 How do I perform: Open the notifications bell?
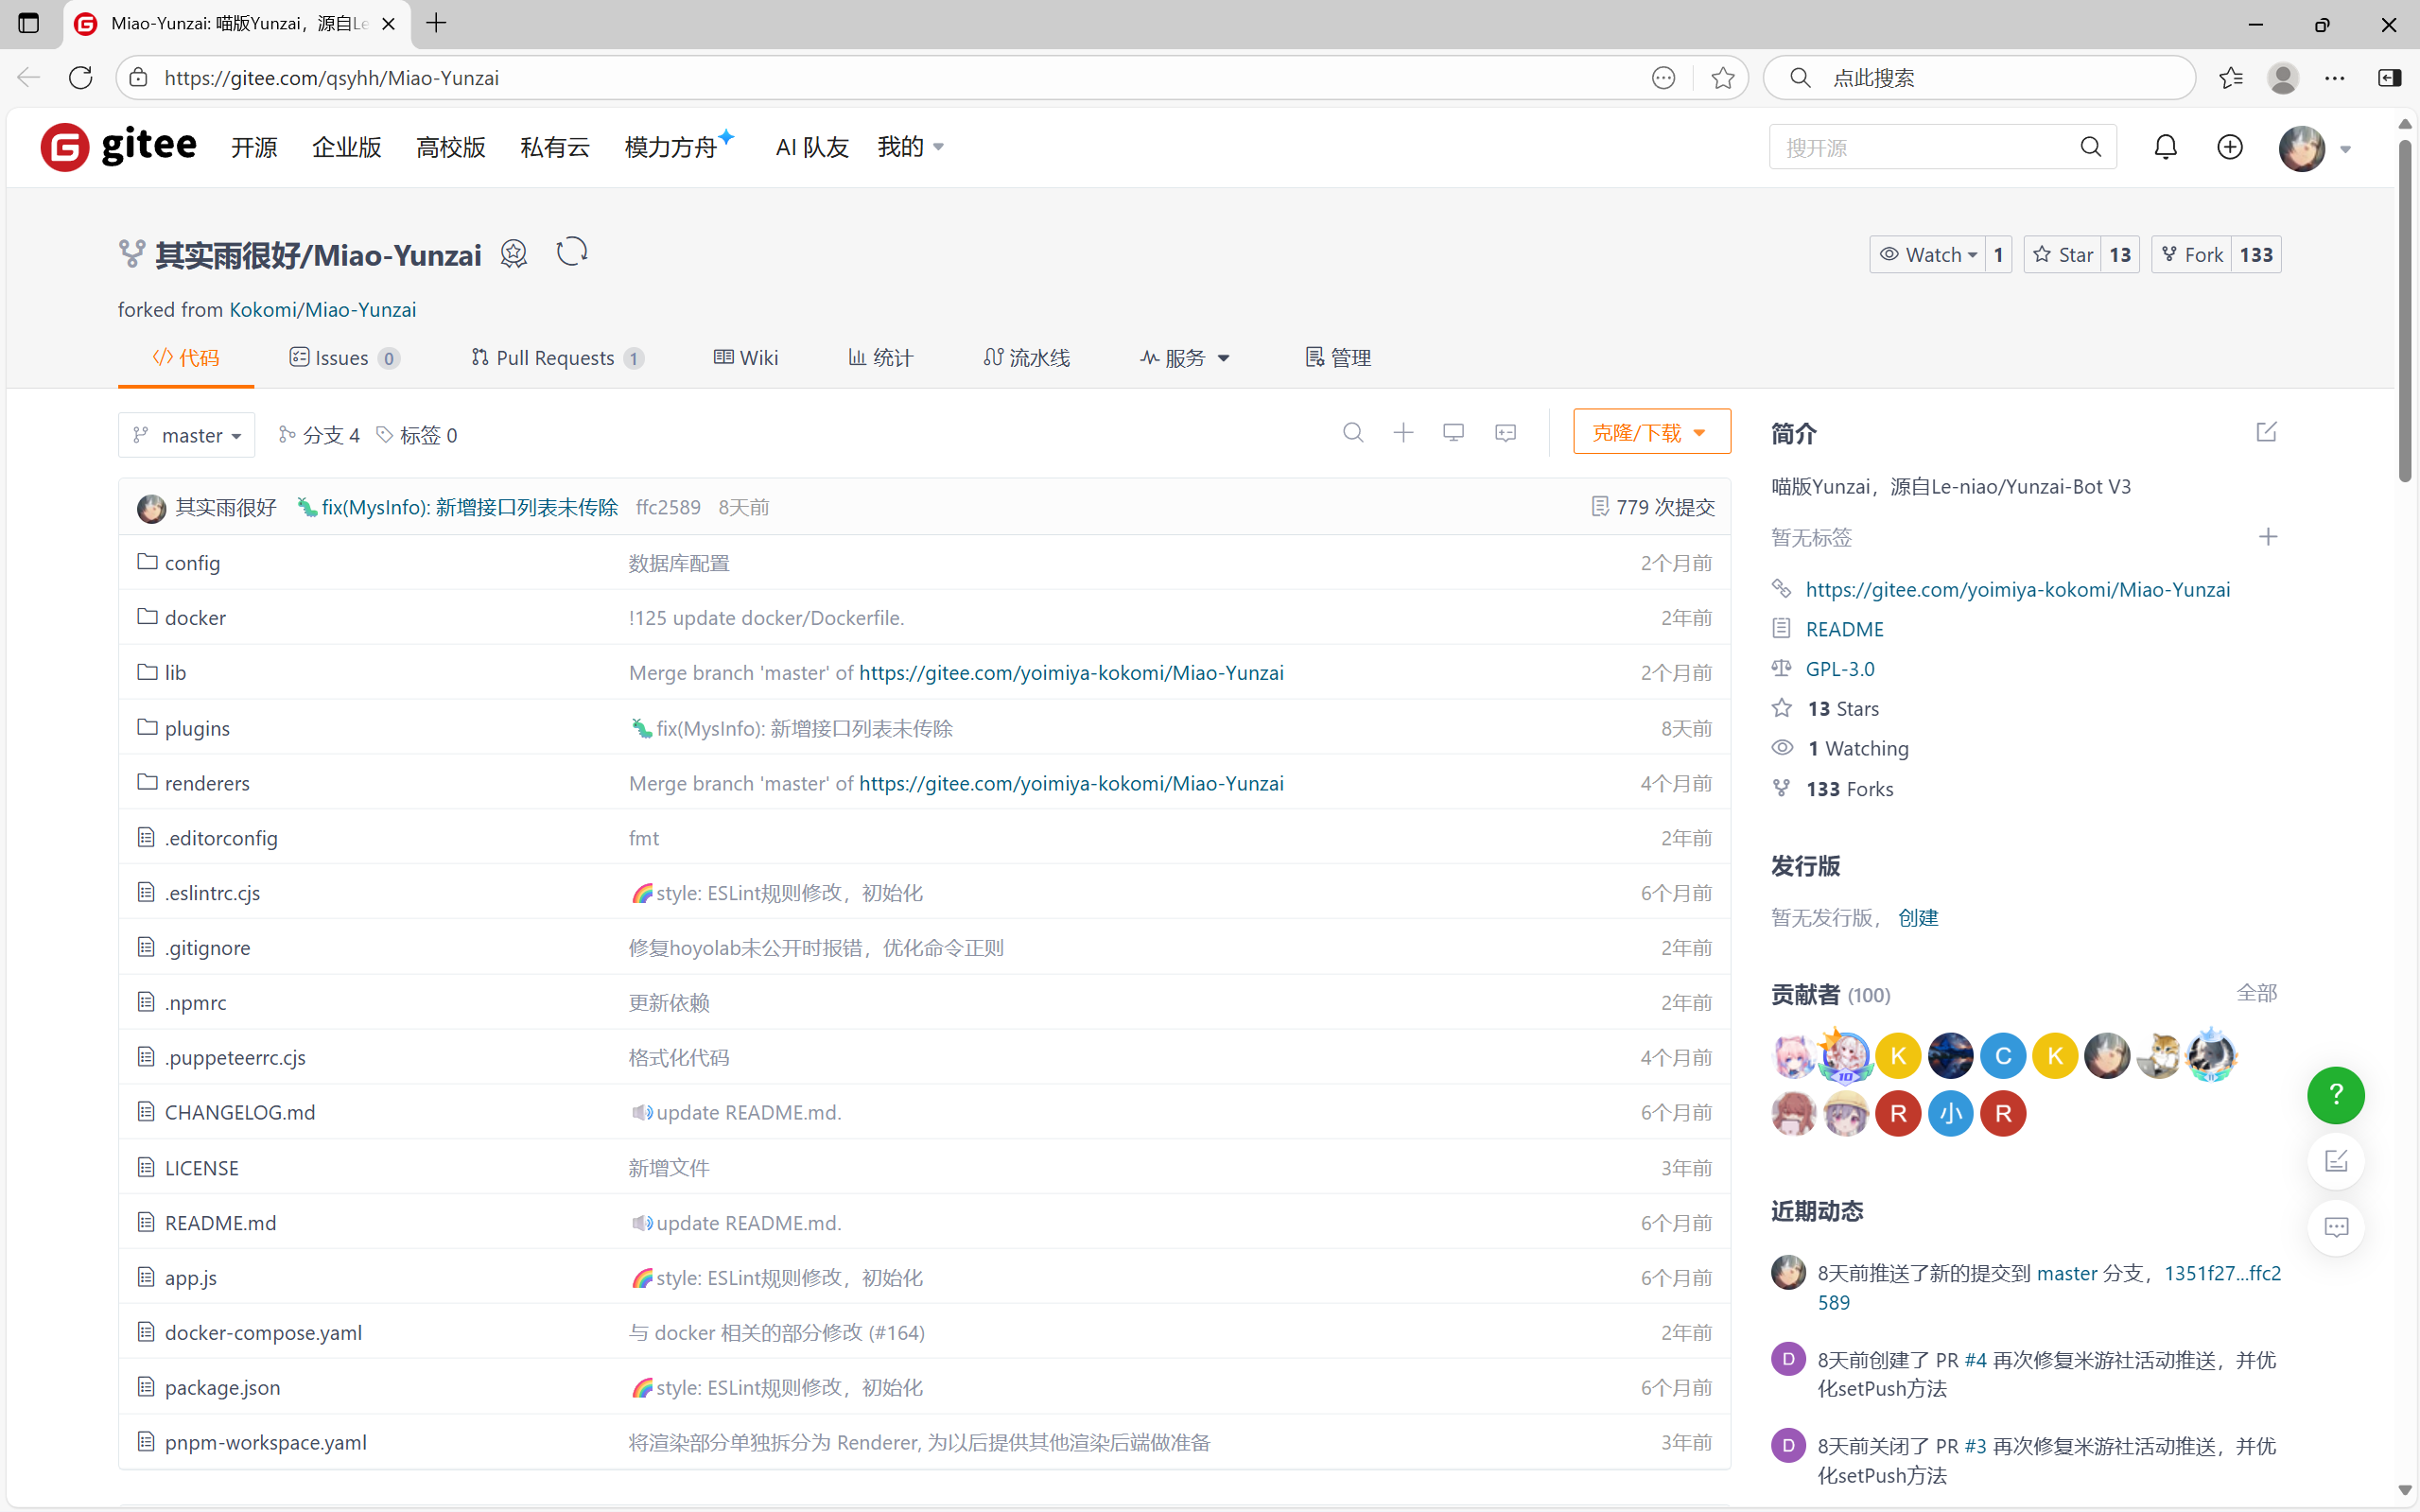pos(2165,148)
